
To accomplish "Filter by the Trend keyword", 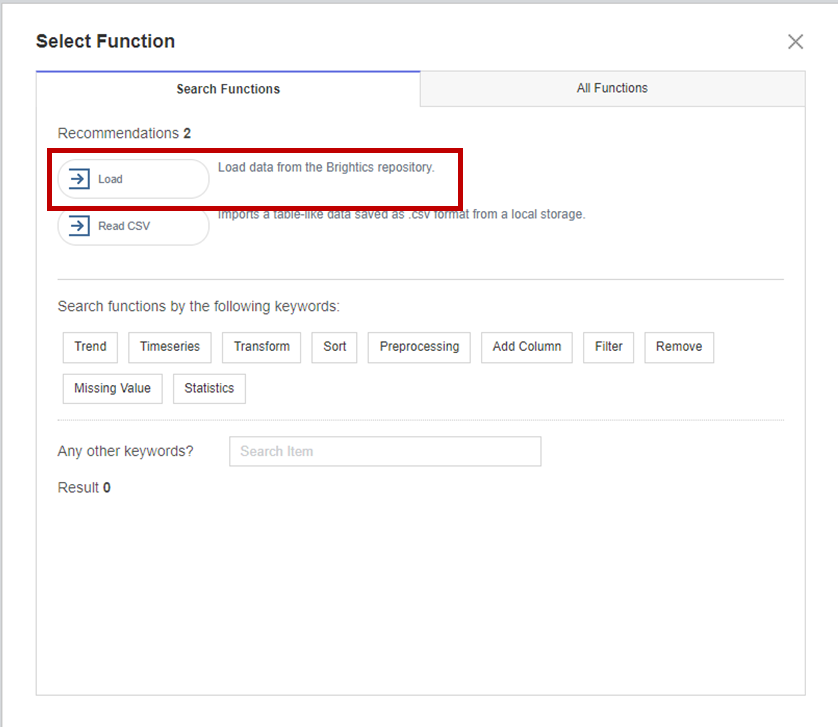I will pyautogui.click(x=90, y=347).
